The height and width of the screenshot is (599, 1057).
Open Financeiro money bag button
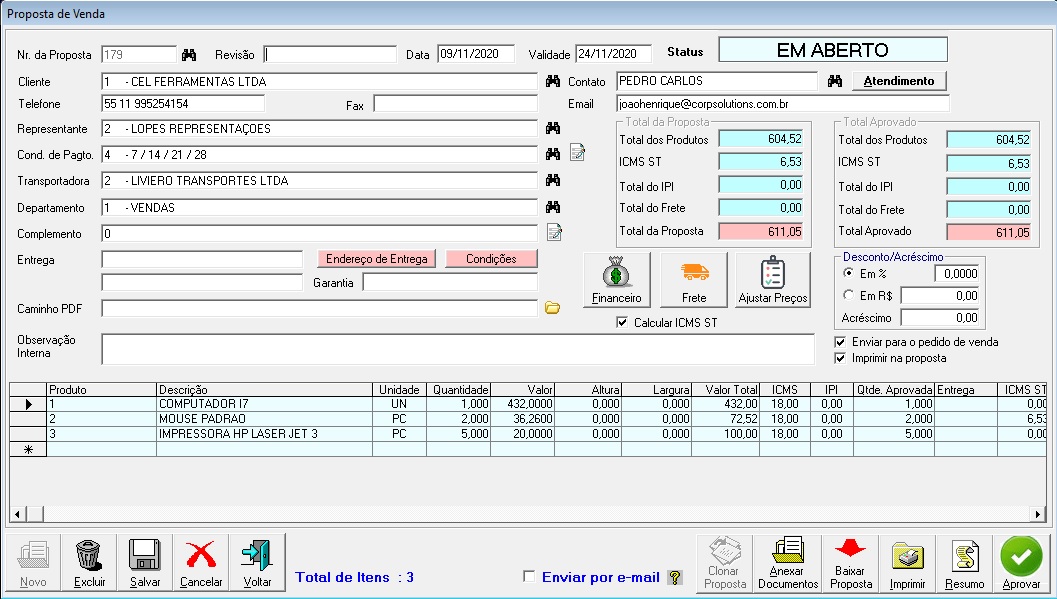617,279
